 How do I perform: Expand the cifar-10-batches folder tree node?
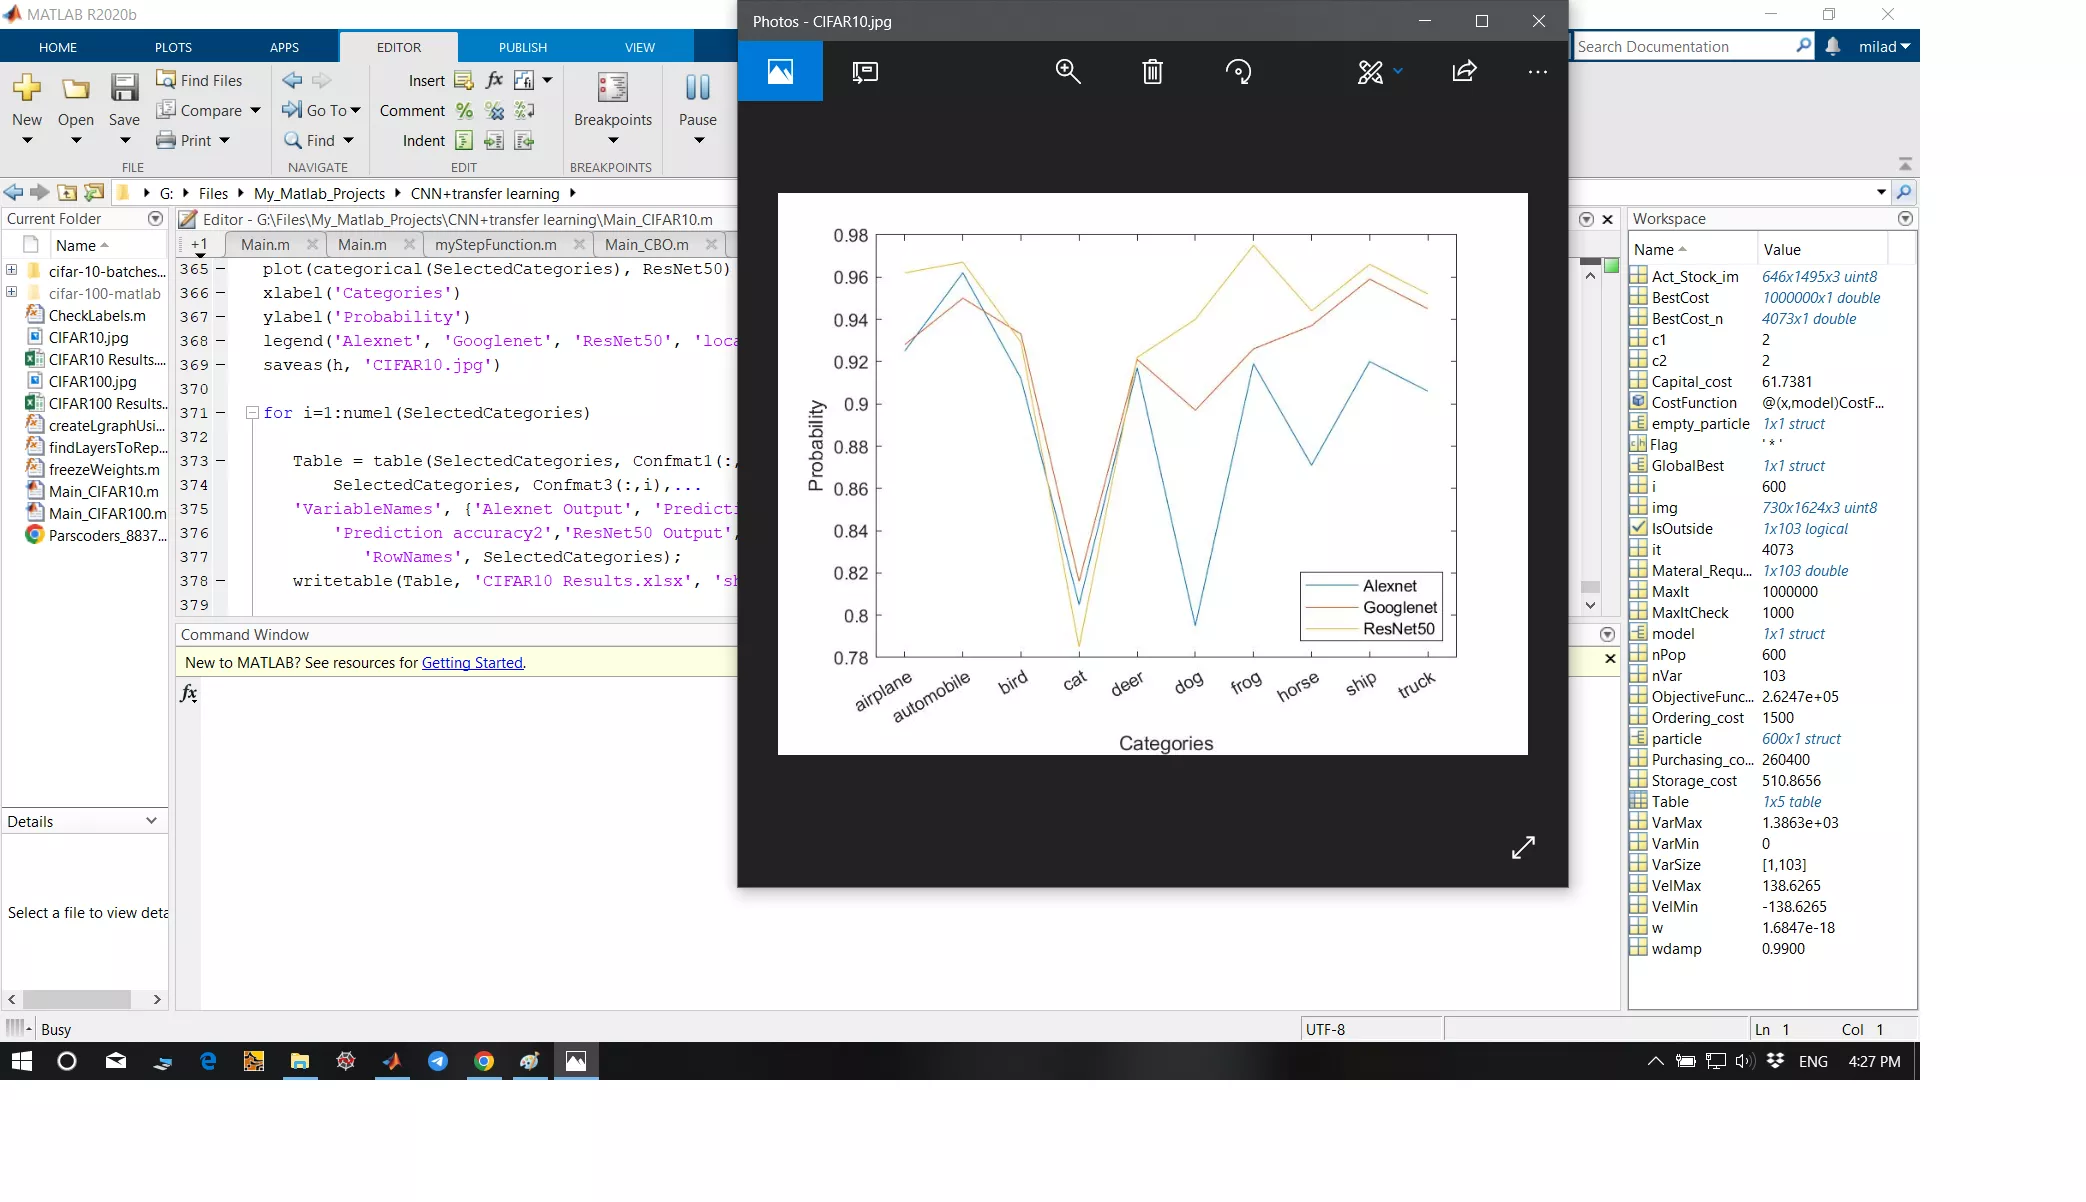[12, 270]
